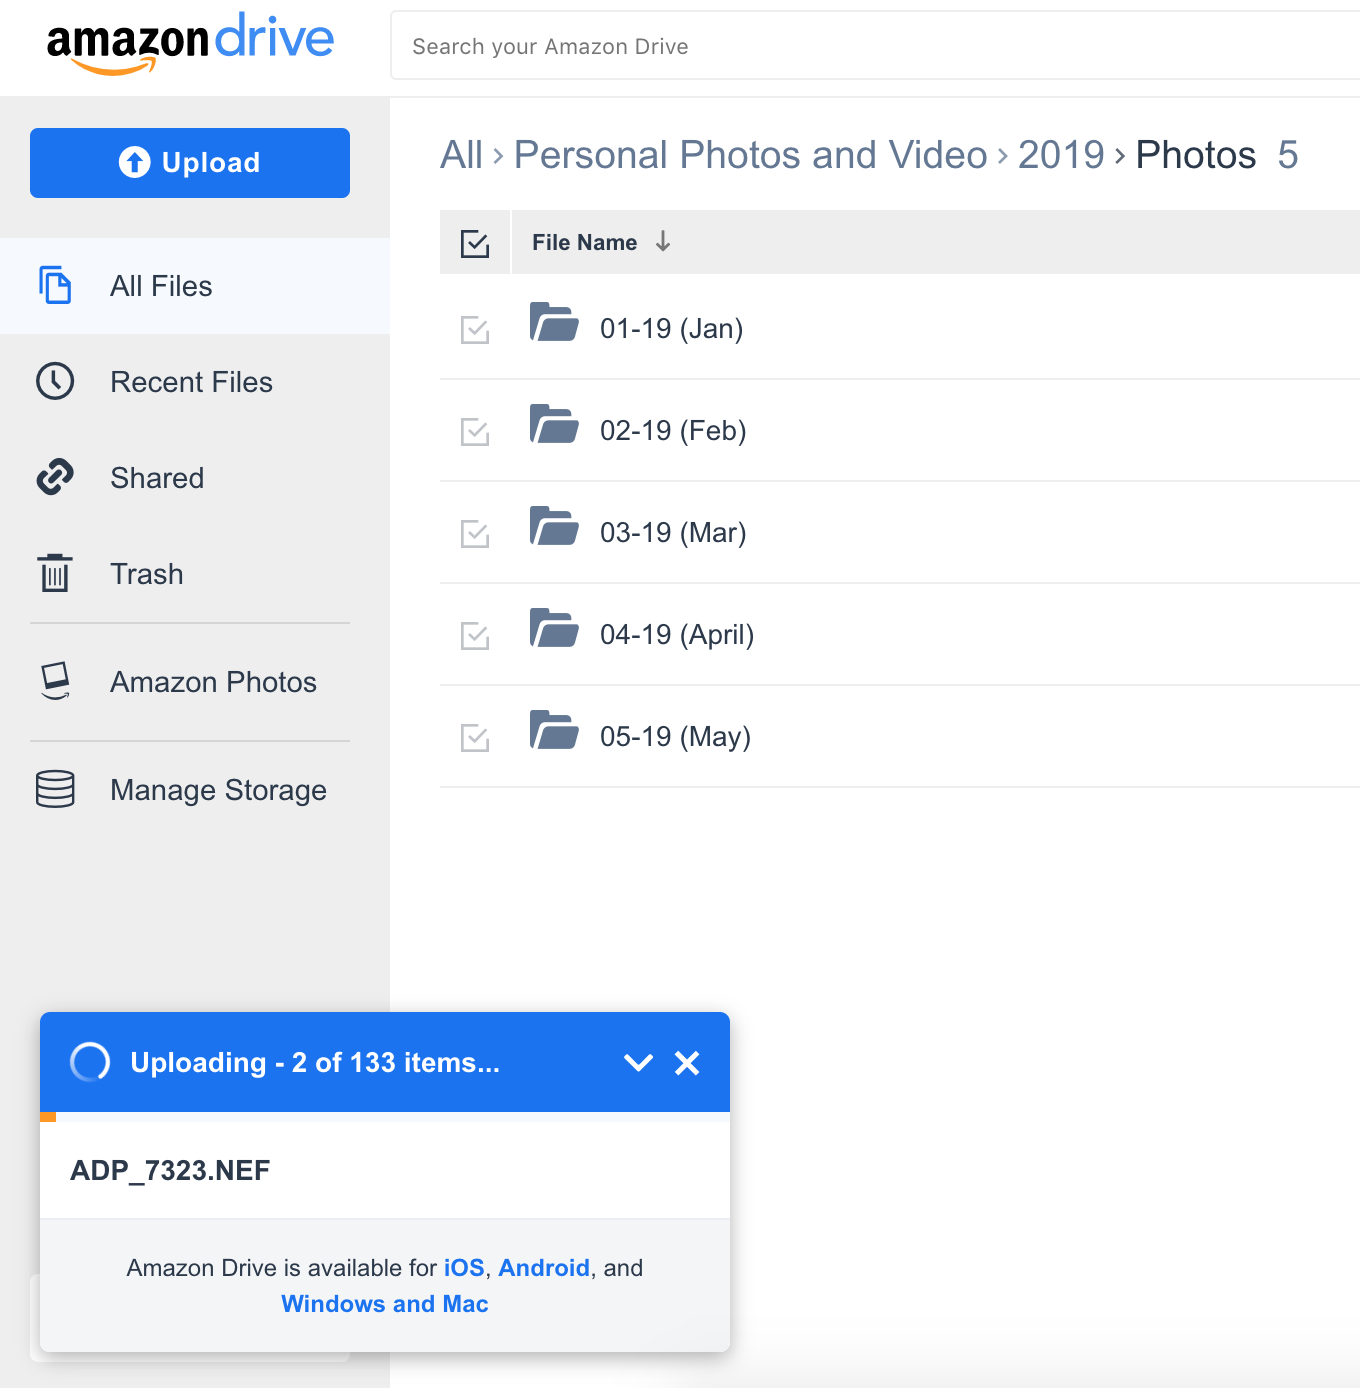Screen dimensions: 1360x1388
Task: Collapse the upload panel with chevron
Action: (638, 1062)
